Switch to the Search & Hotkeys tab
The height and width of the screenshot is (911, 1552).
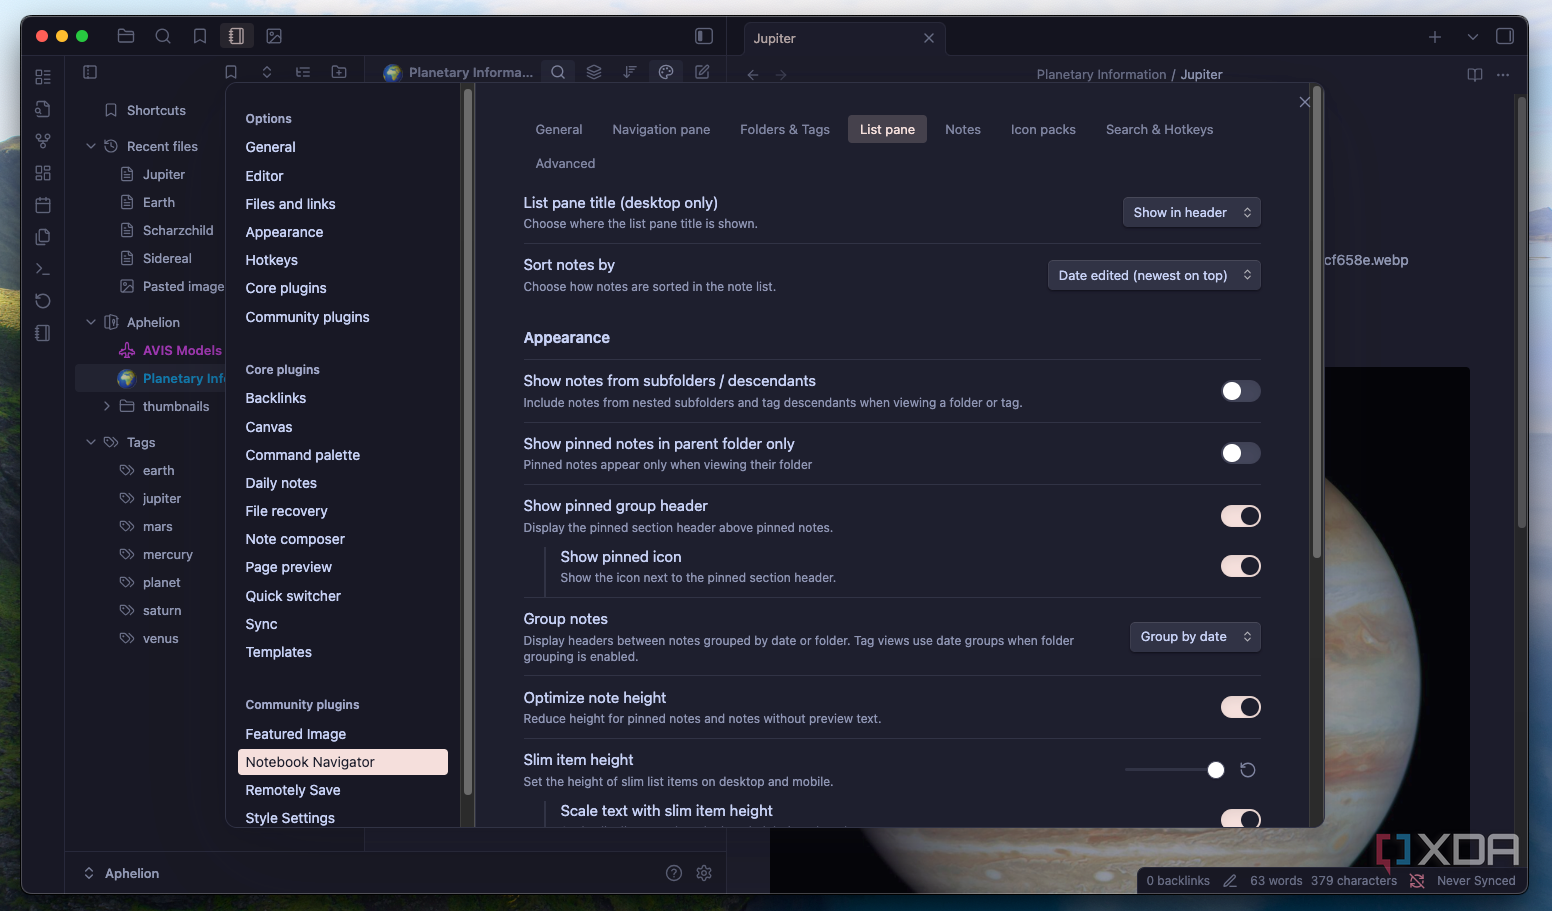pos(1159,129)
